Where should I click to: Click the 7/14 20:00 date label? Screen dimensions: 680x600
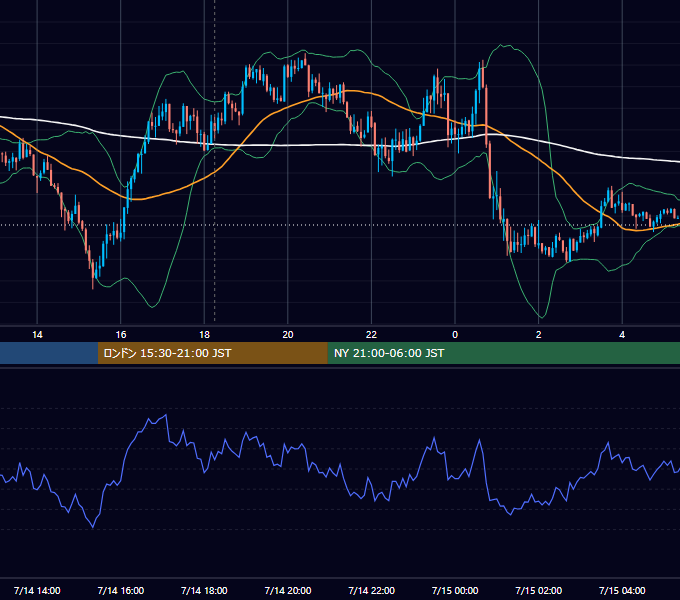coord(288,590)
